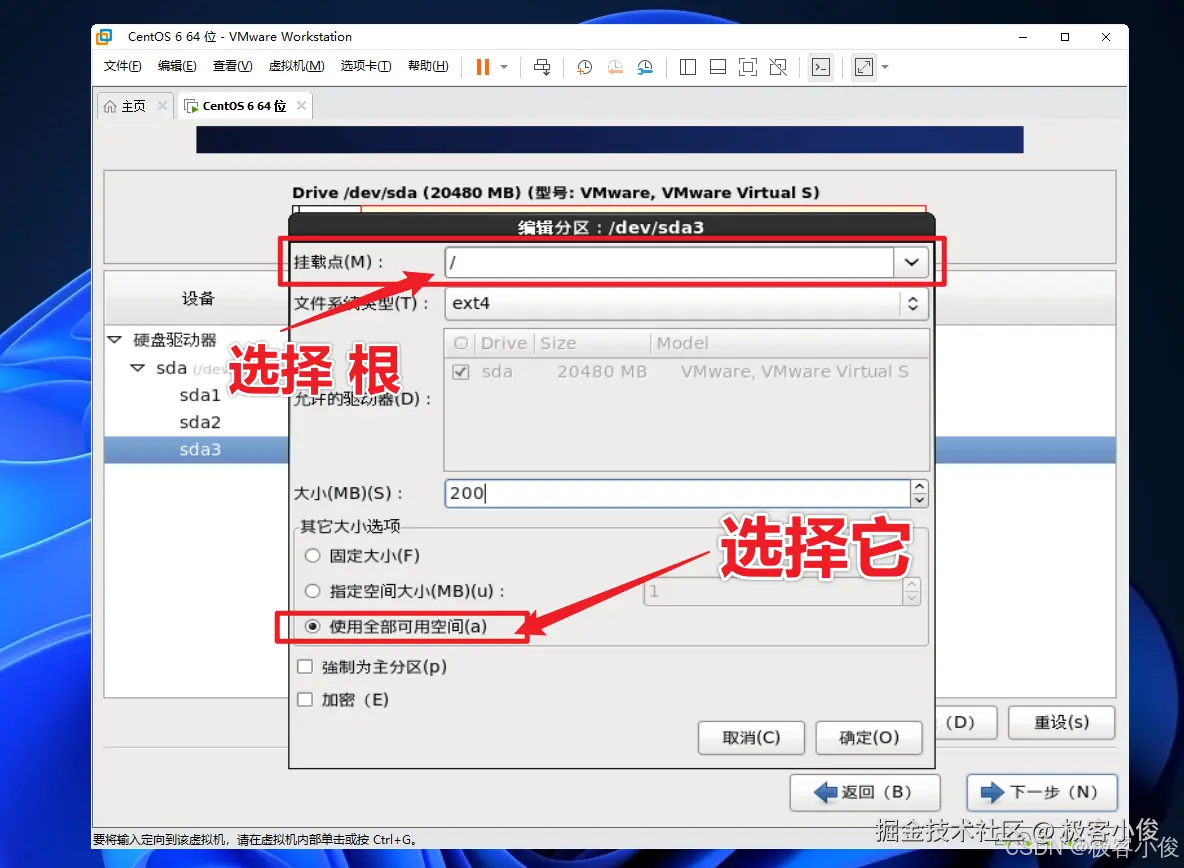The height and width of the screenshot is (868, 1184).
Task: Open the 虚拟机(M) menu
Action: pos(296,66)
